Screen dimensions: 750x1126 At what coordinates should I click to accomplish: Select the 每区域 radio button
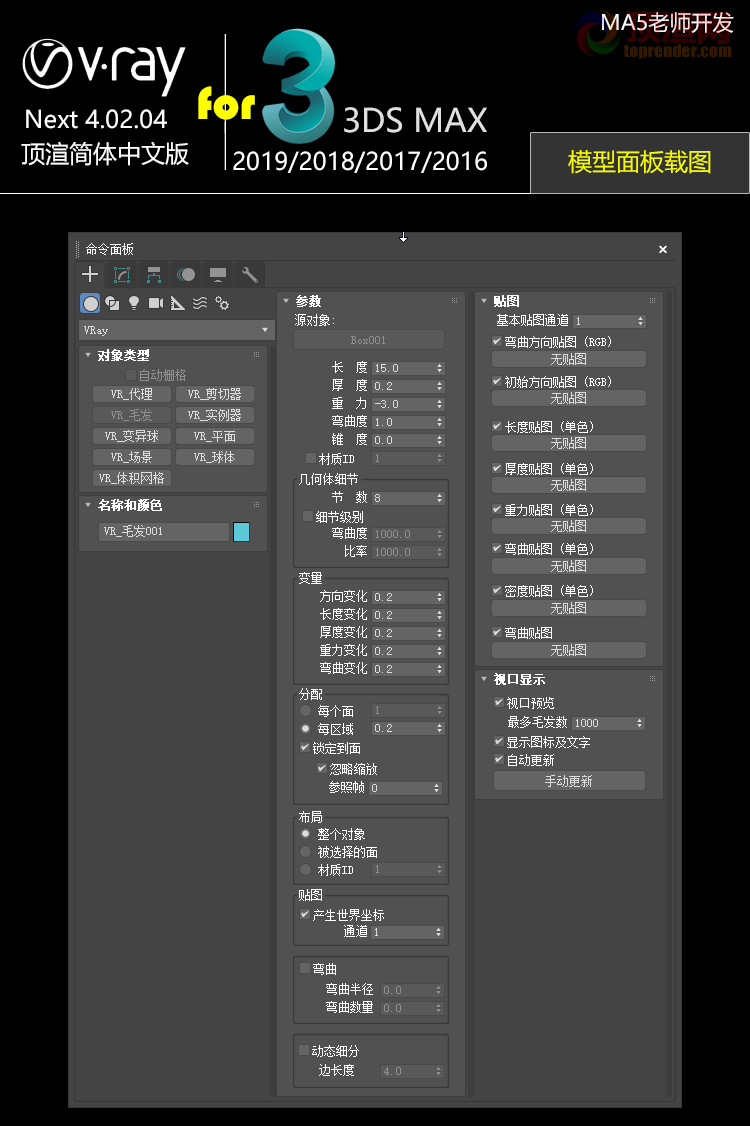tap(305, 728)
